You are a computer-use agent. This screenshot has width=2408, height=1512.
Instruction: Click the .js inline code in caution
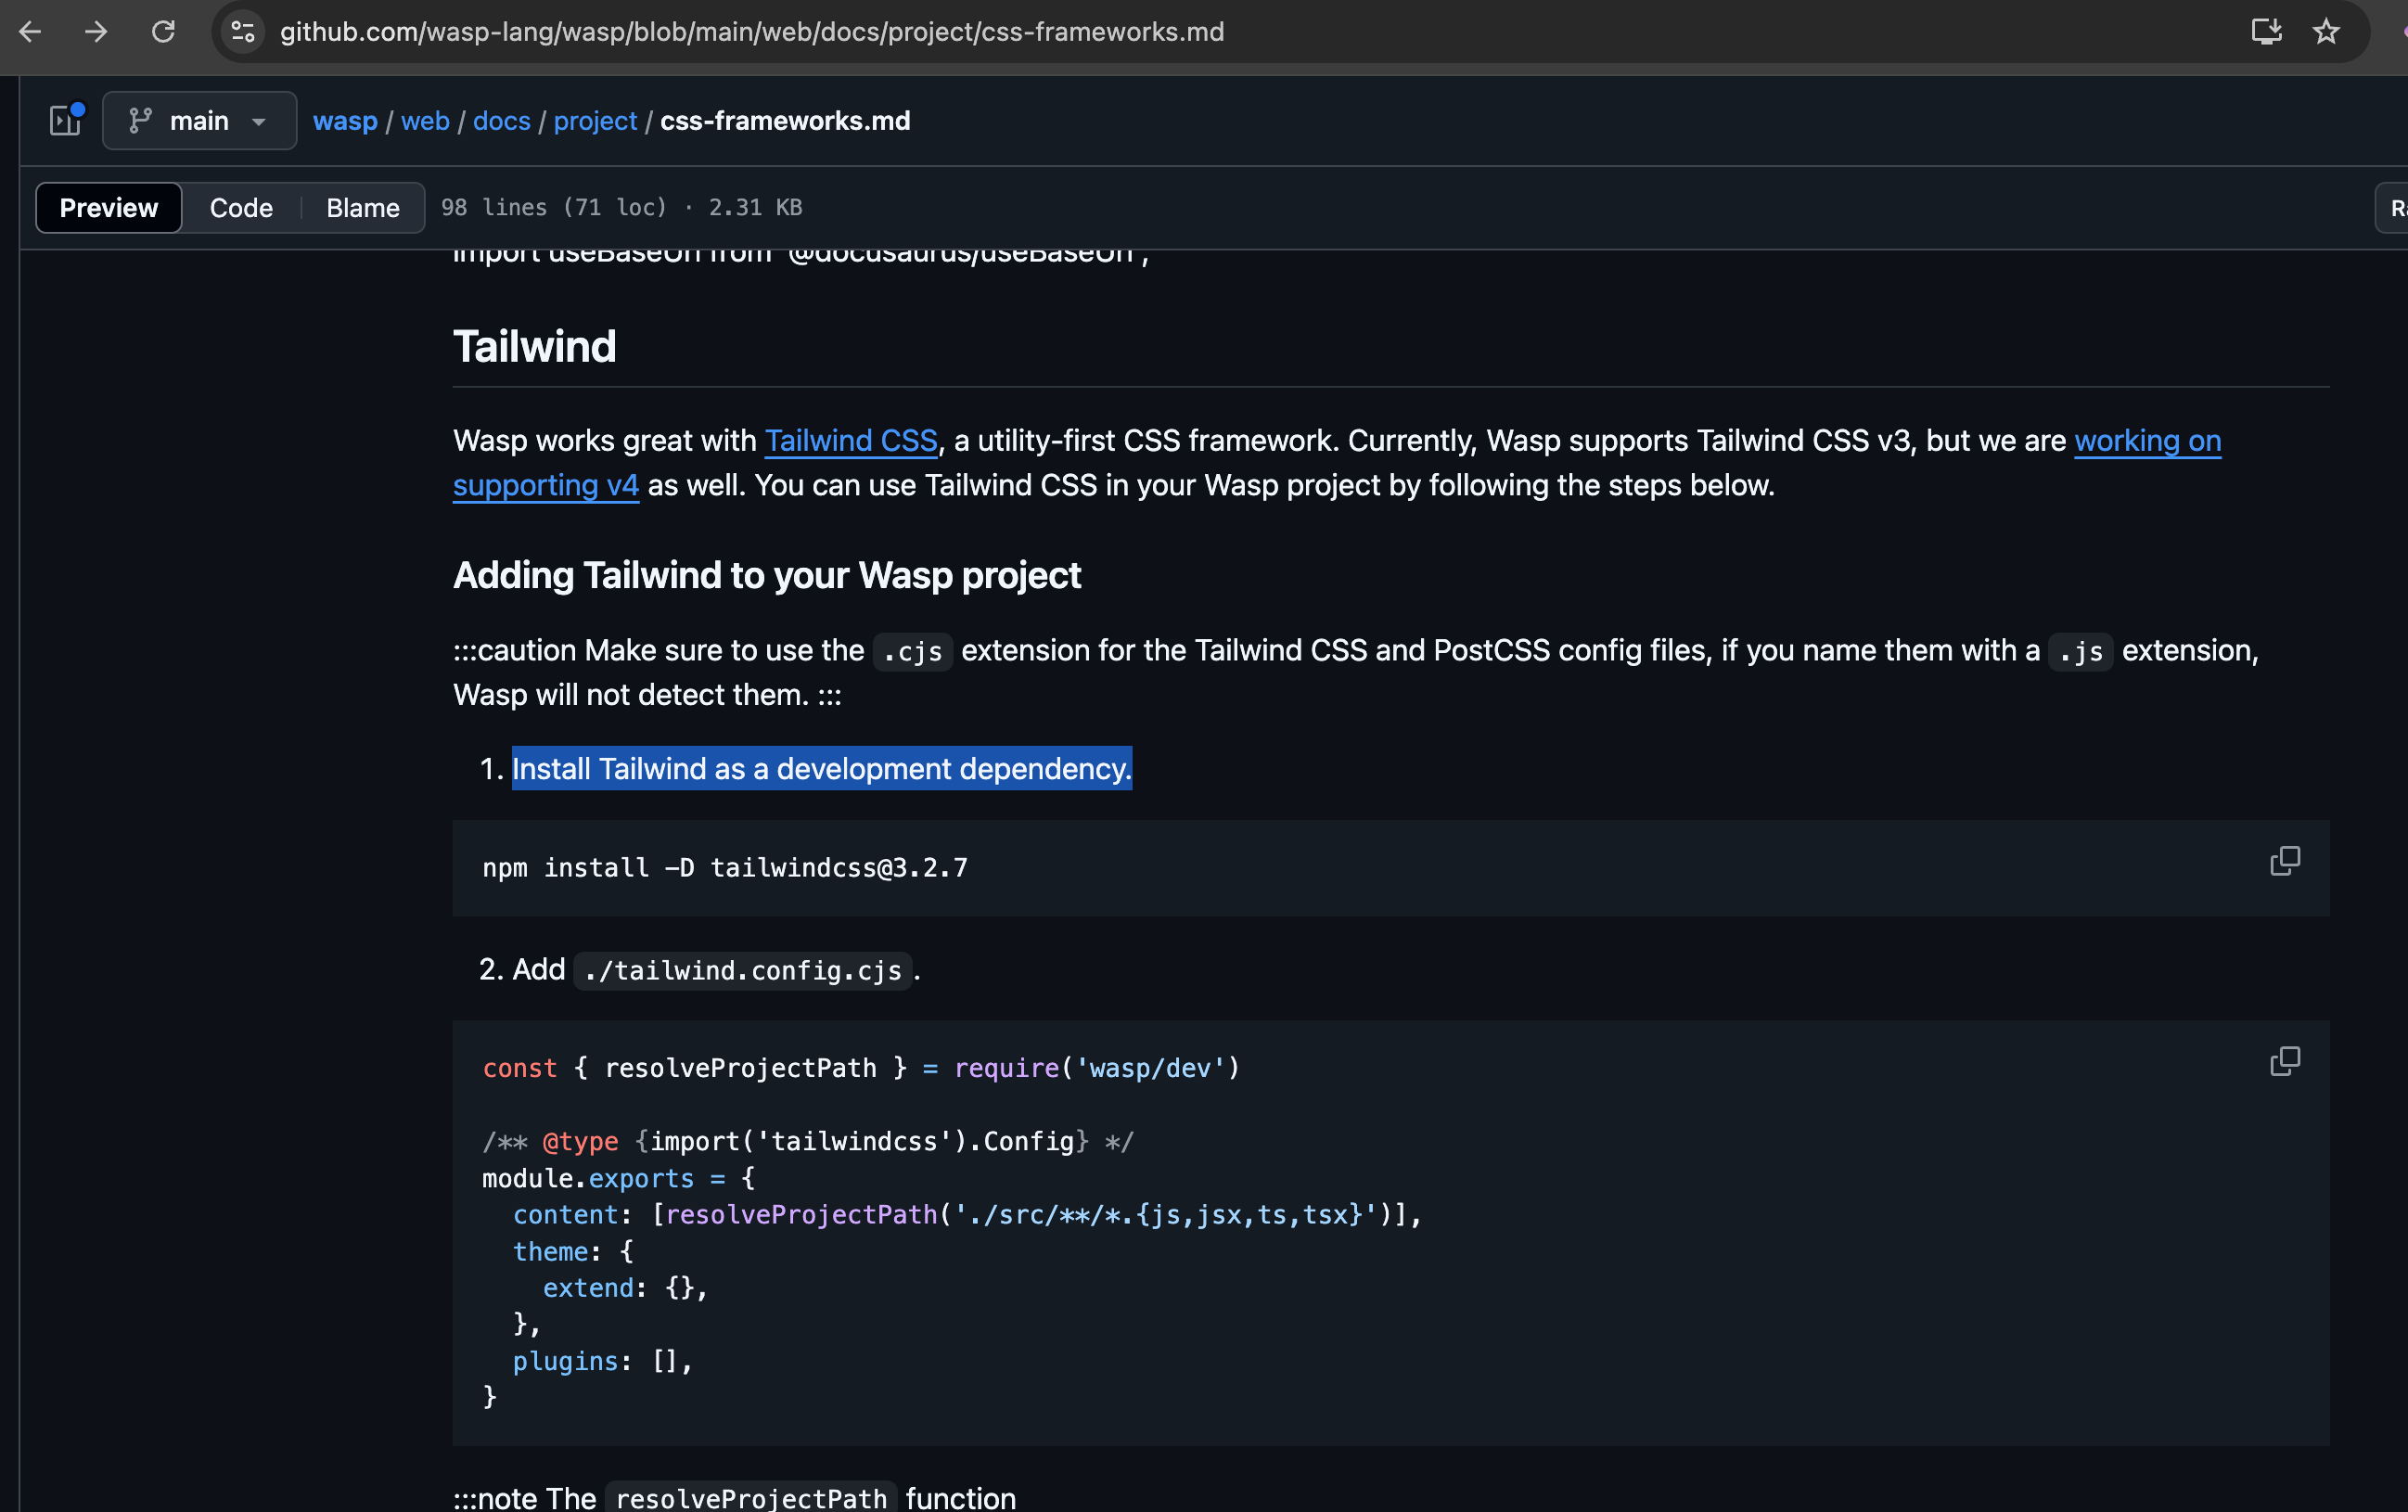coord(2080,652)
